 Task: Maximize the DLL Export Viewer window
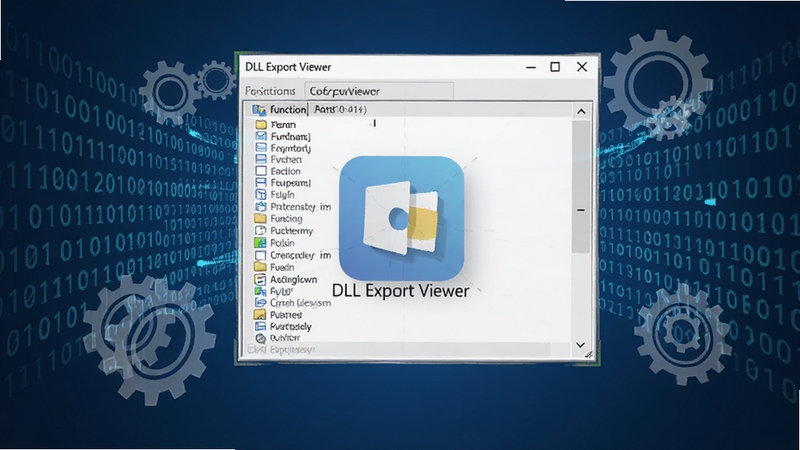pyautogui.click(x=555, y=67)
